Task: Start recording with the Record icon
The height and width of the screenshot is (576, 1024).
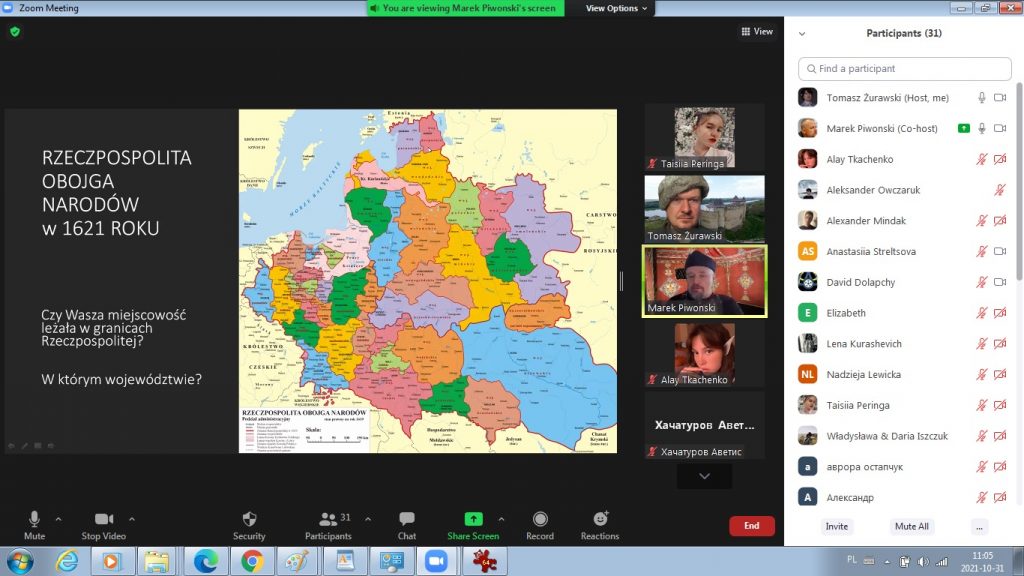Action: (x=540, y=519)
